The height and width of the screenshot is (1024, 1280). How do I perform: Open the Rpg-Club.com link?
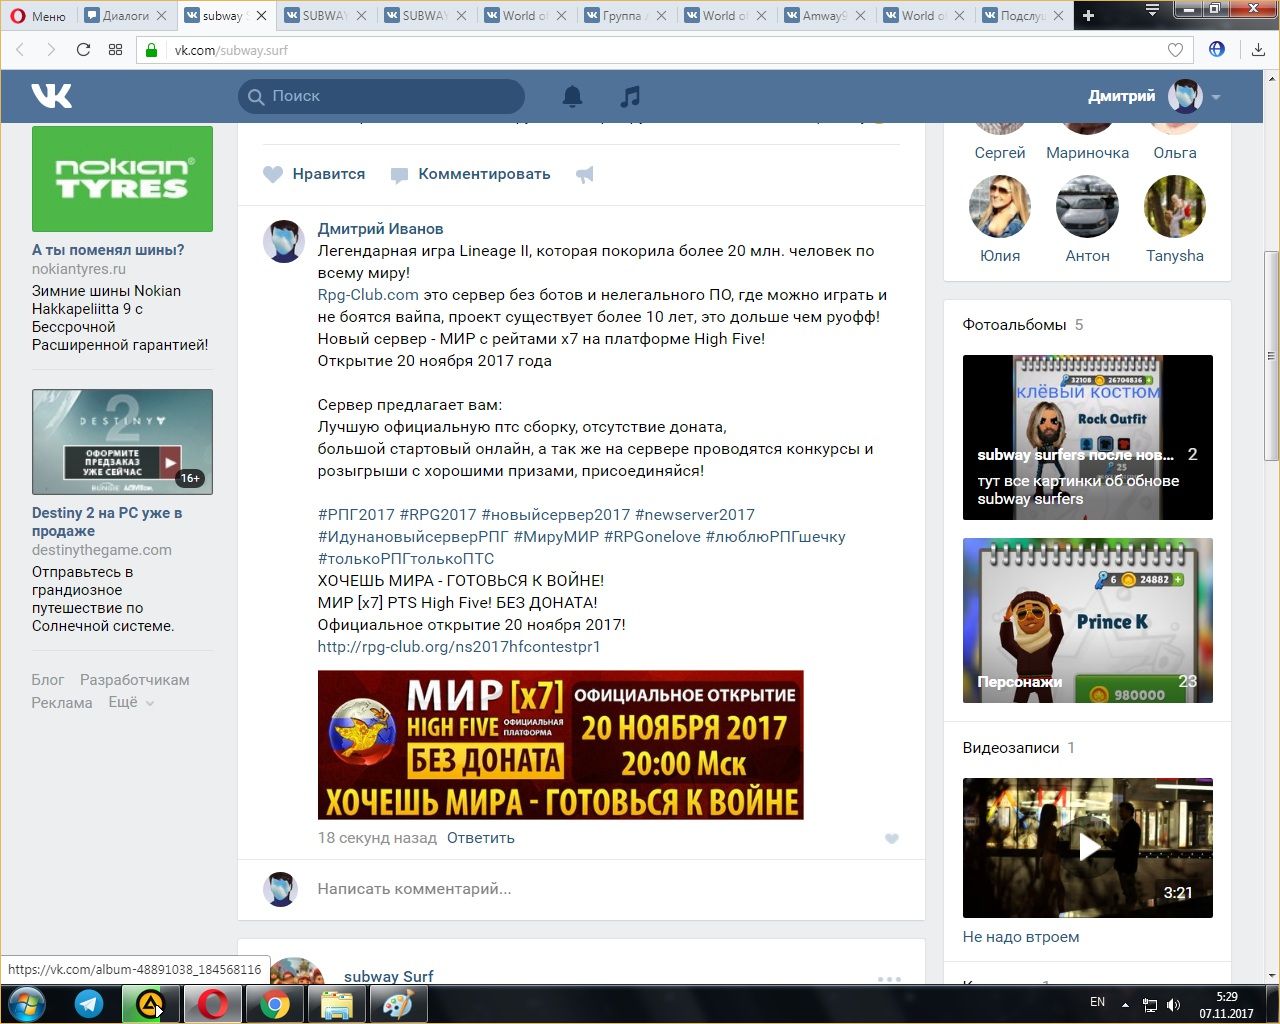tap(368, 295)
